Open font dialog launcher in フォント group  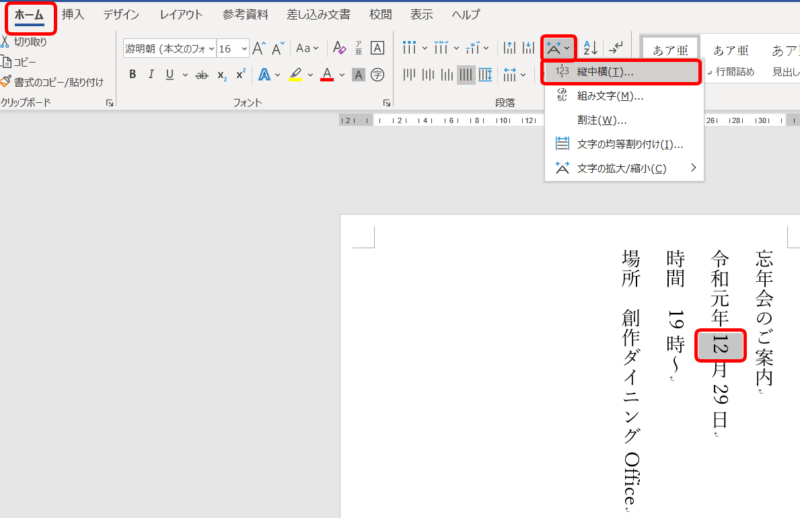(x=387, y=103)
